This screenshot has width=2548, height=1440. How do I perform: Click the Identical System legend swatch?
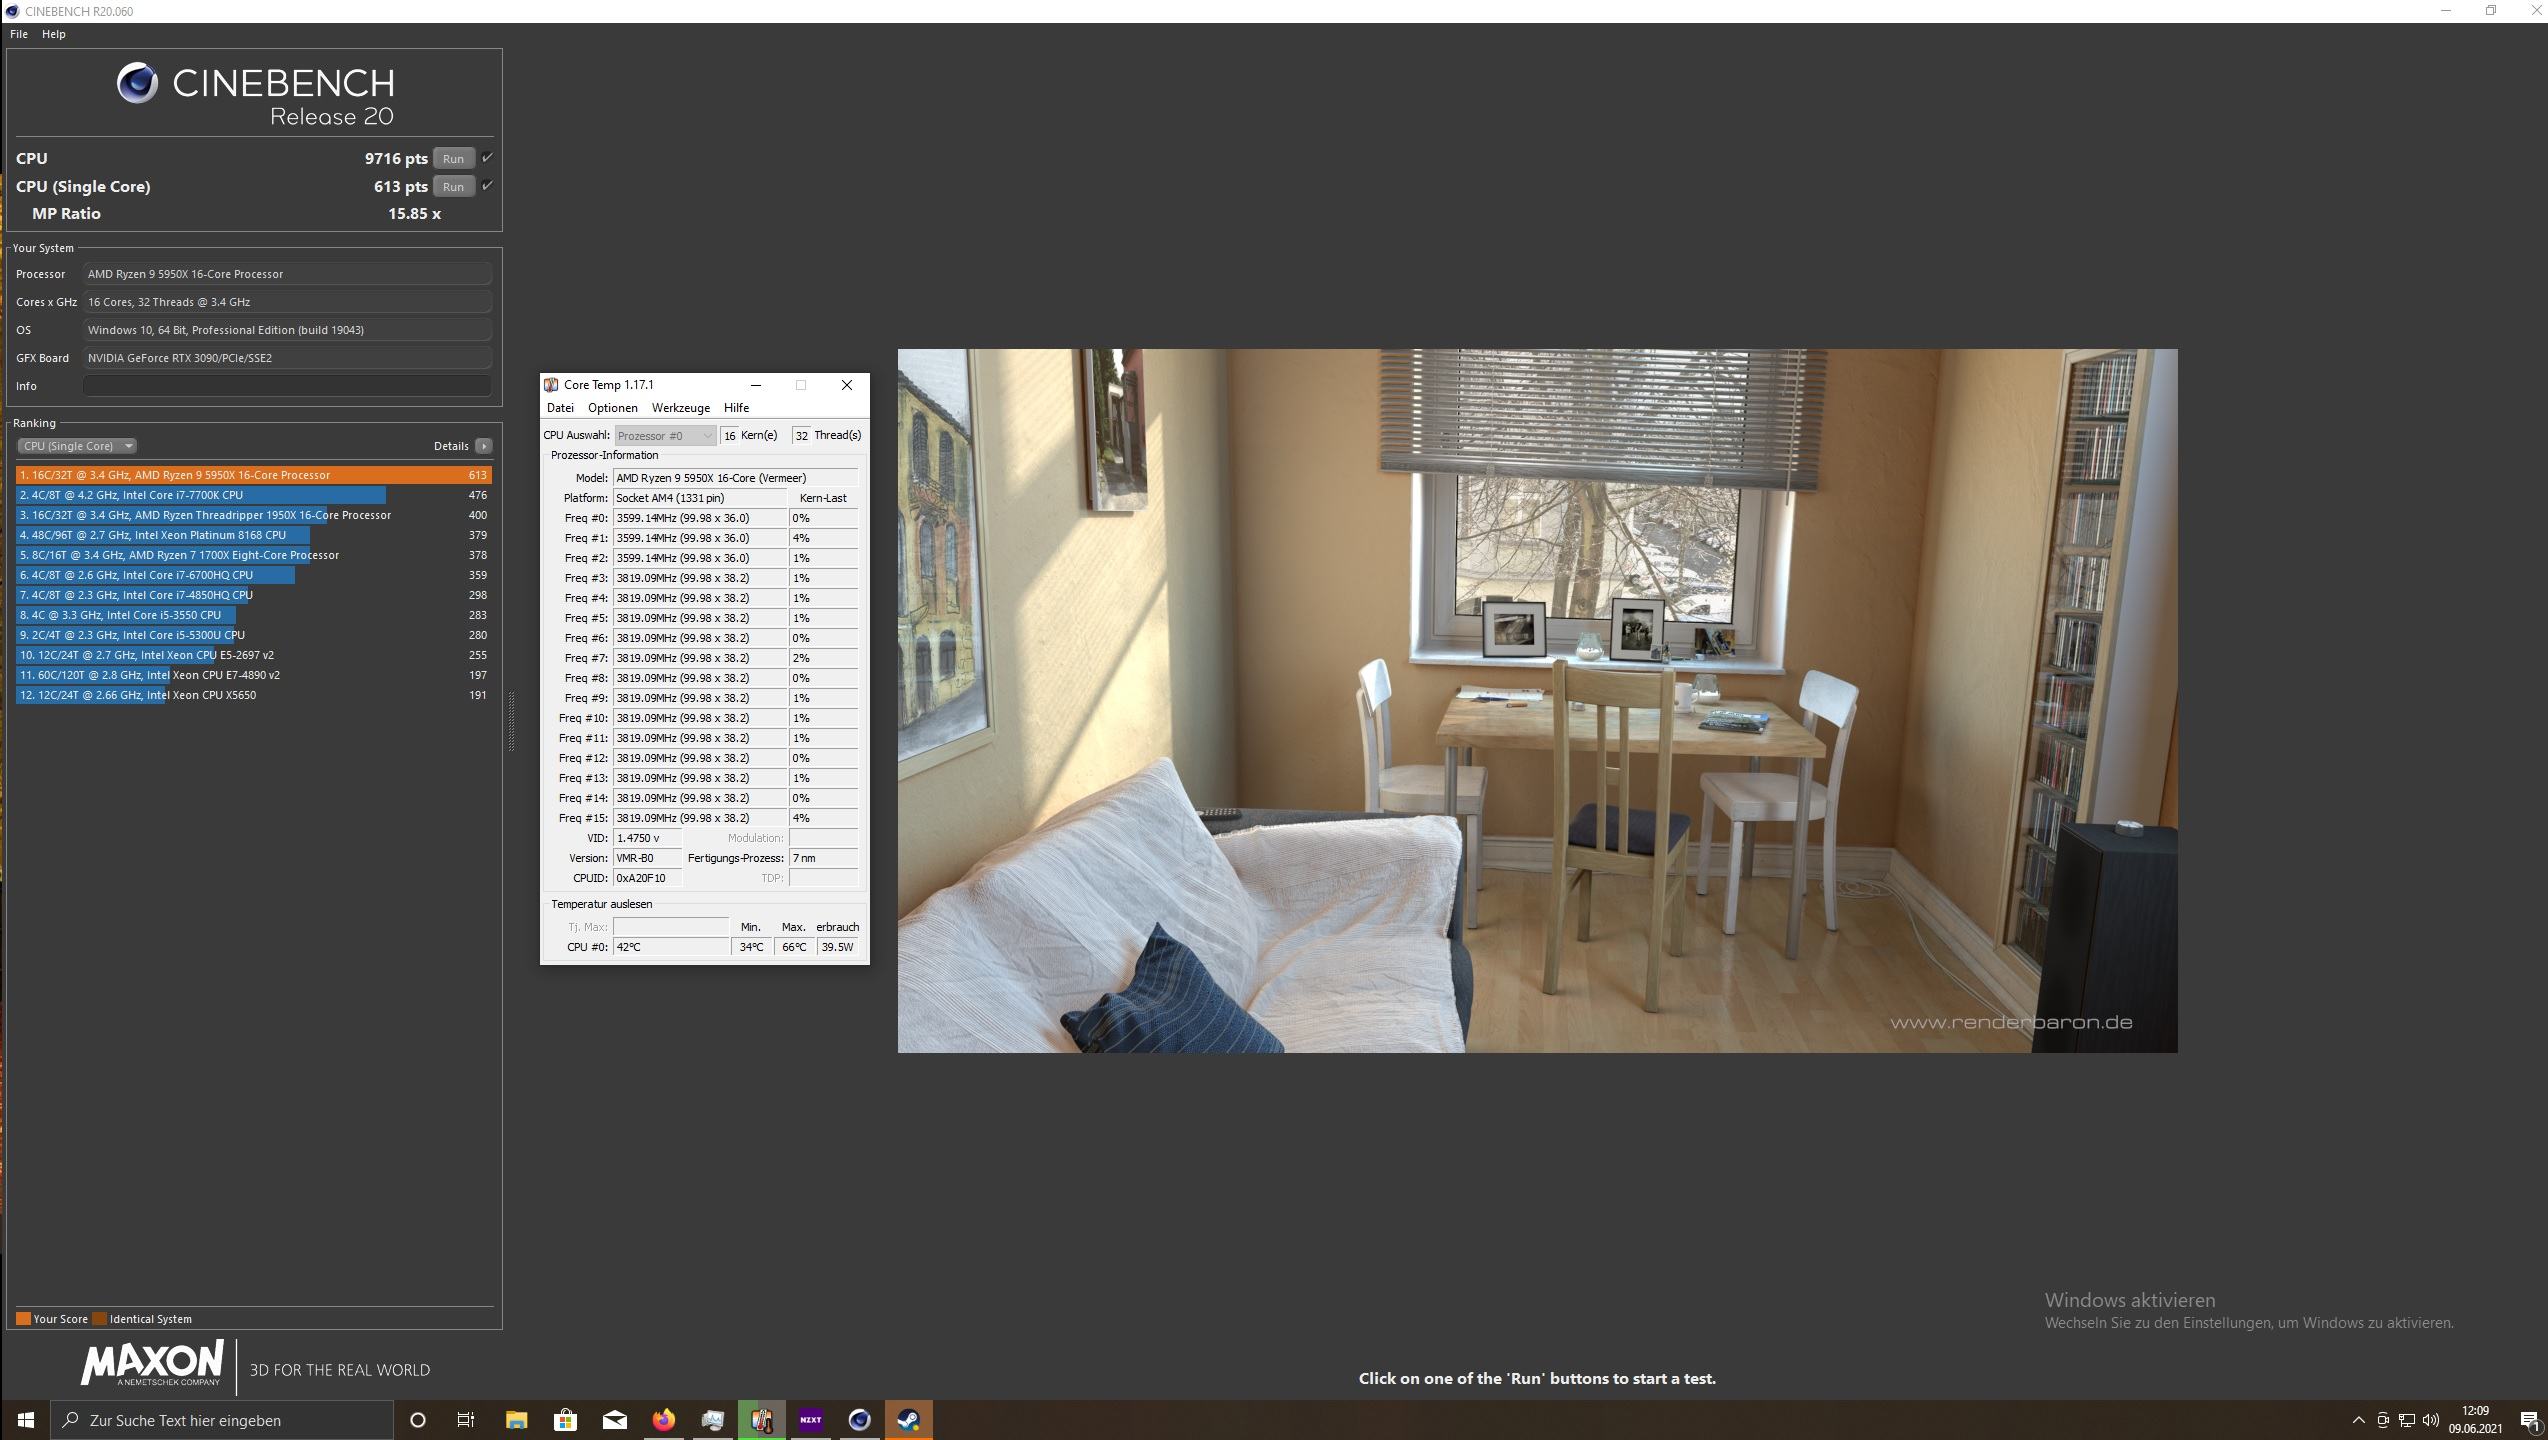coord(100,1318)
